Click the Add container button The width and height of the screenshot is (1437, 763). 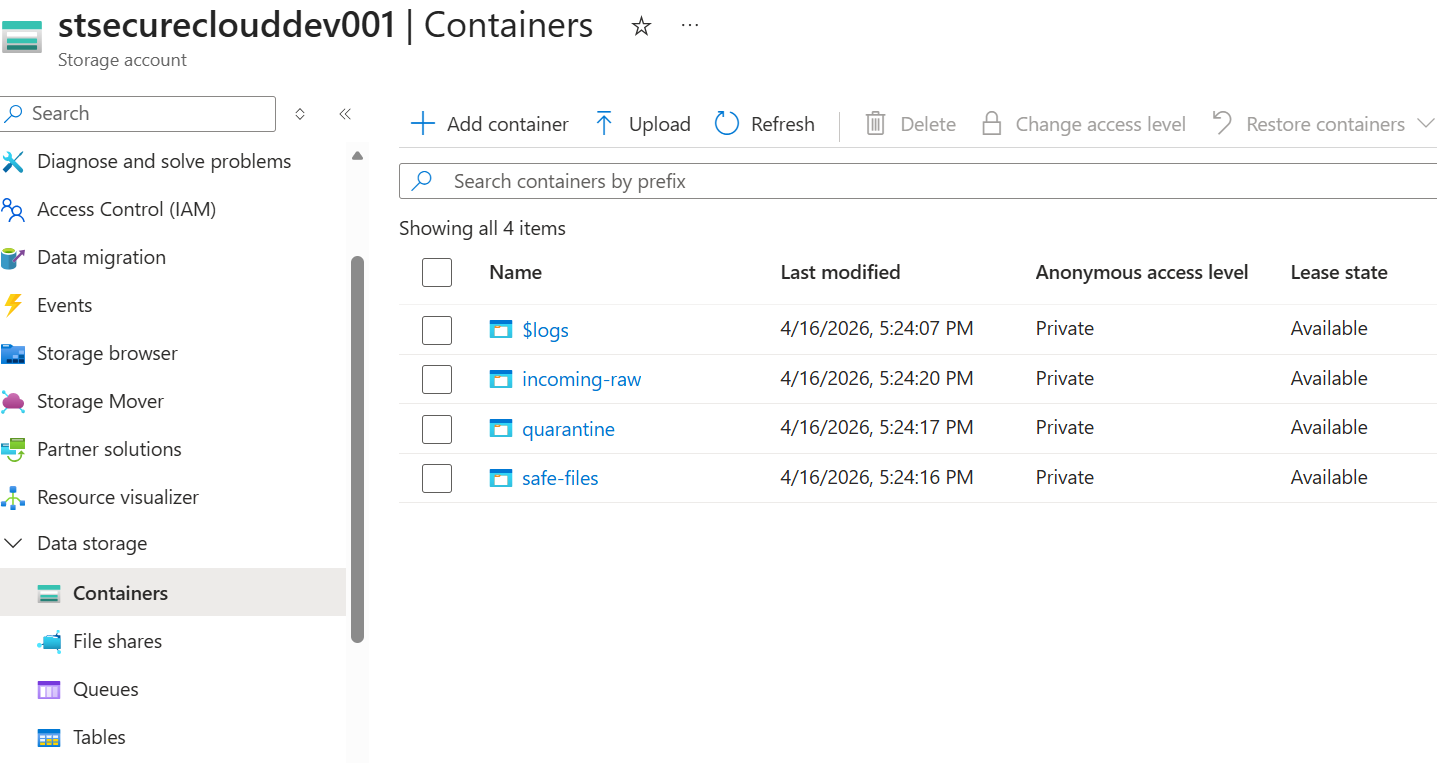coord(489,123)
